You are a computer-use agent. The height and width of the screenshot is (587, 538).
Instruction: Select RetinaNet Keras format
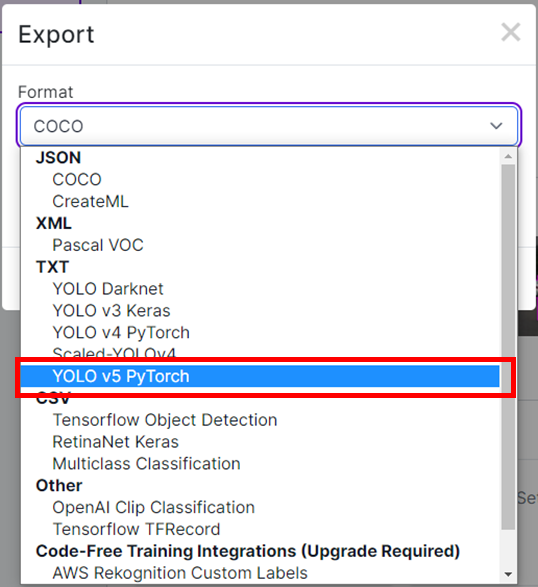click(x=115, y=442)
